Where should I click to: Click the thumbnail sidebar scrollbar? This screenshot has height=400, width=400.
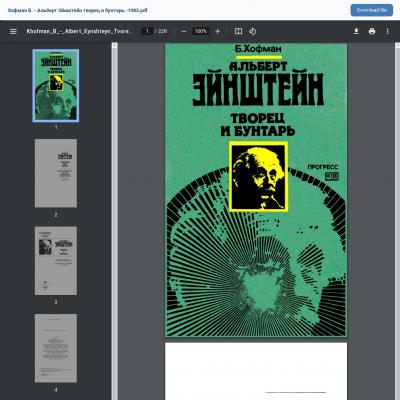pyautogui.click(x=114, y=221)
